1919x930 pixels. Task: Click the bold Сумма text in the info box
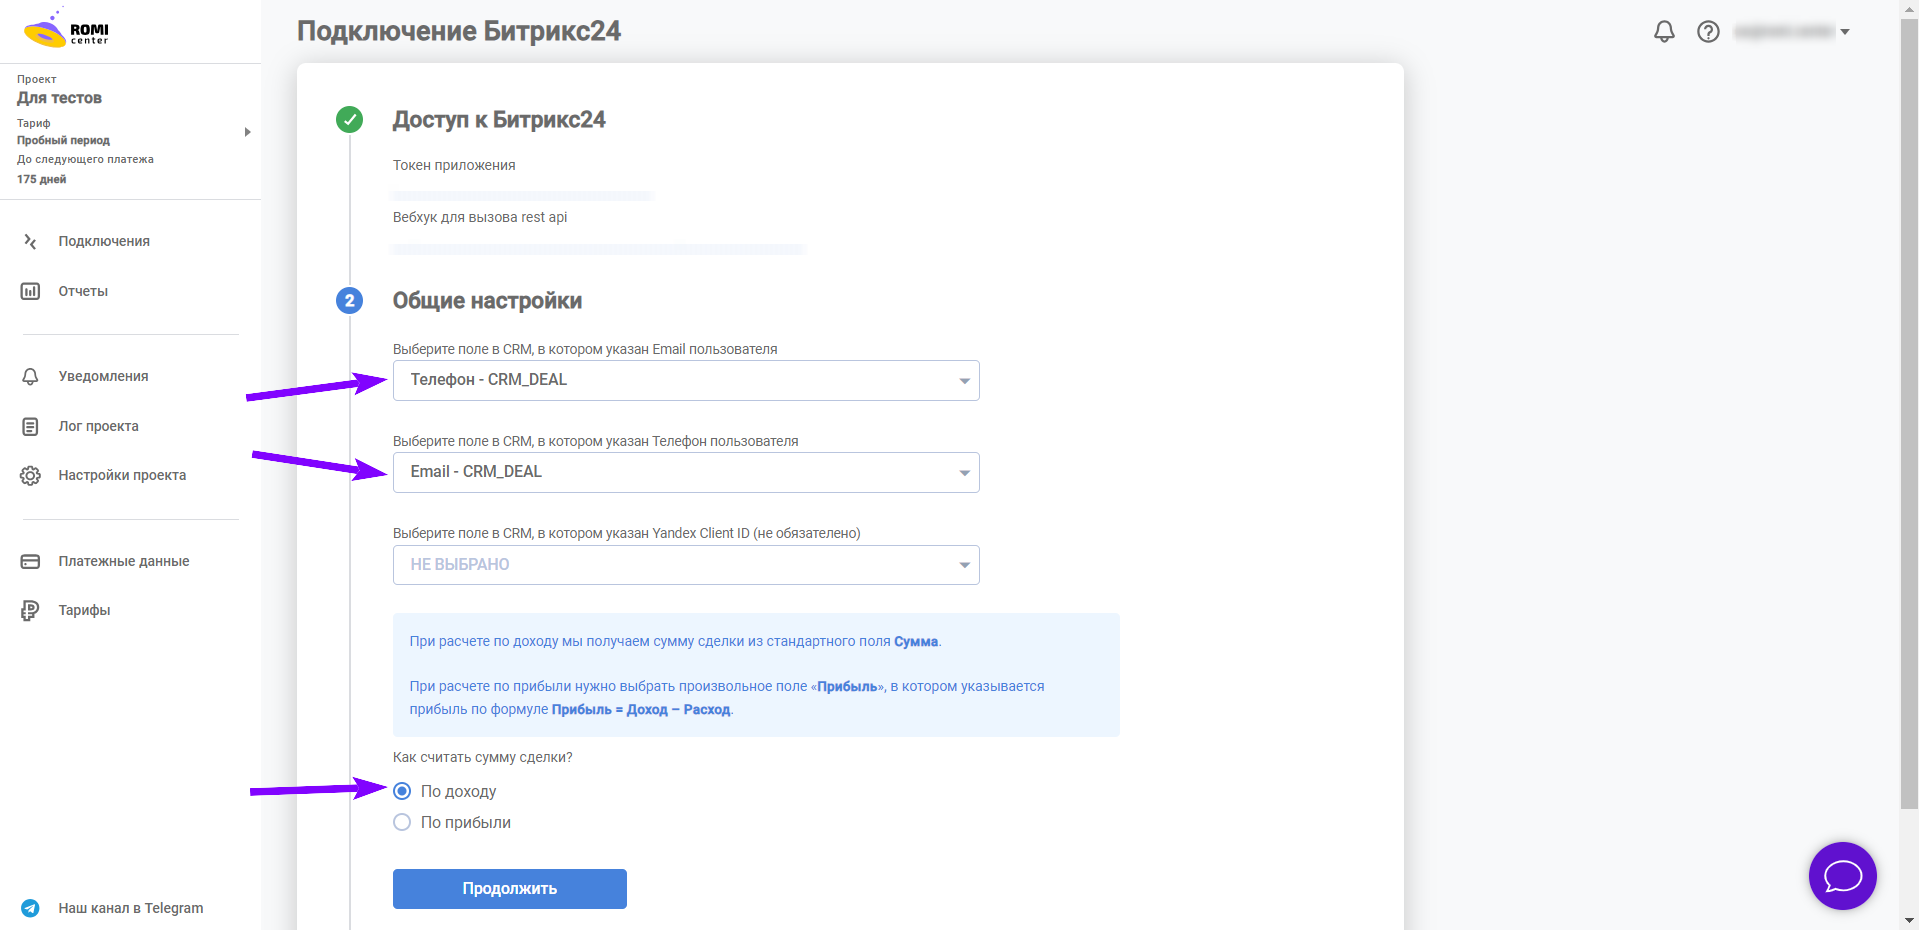[916, 641]
